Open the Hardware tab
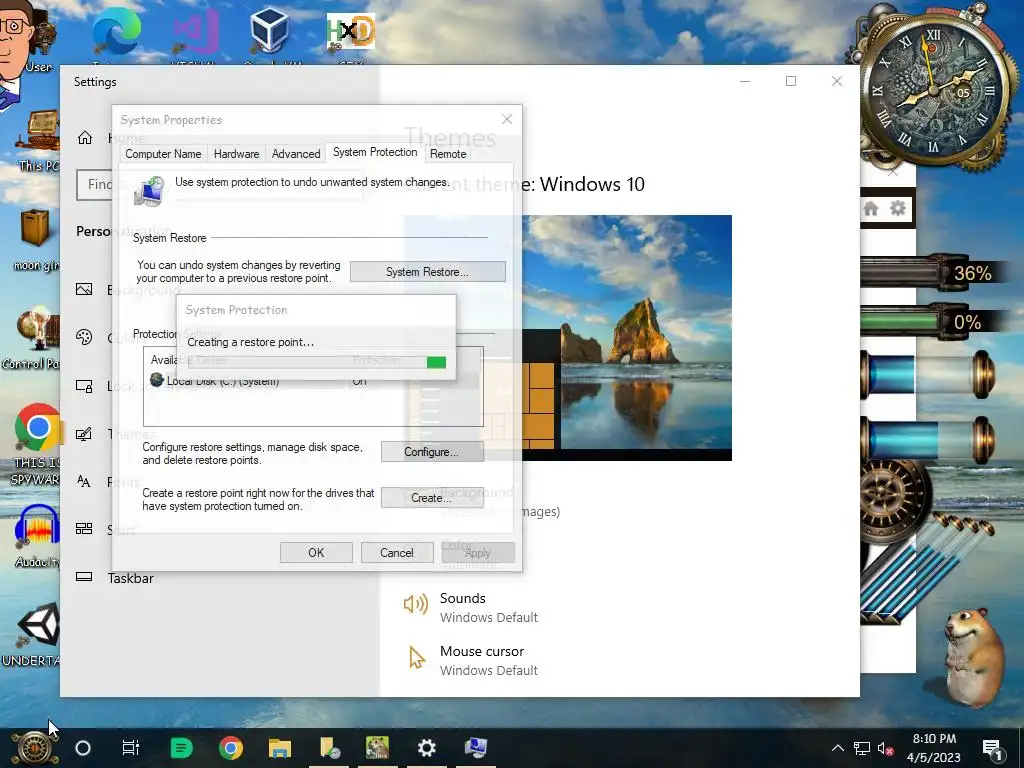The height and width of the screenshot is (768, 1024). [x=236, y=153]
